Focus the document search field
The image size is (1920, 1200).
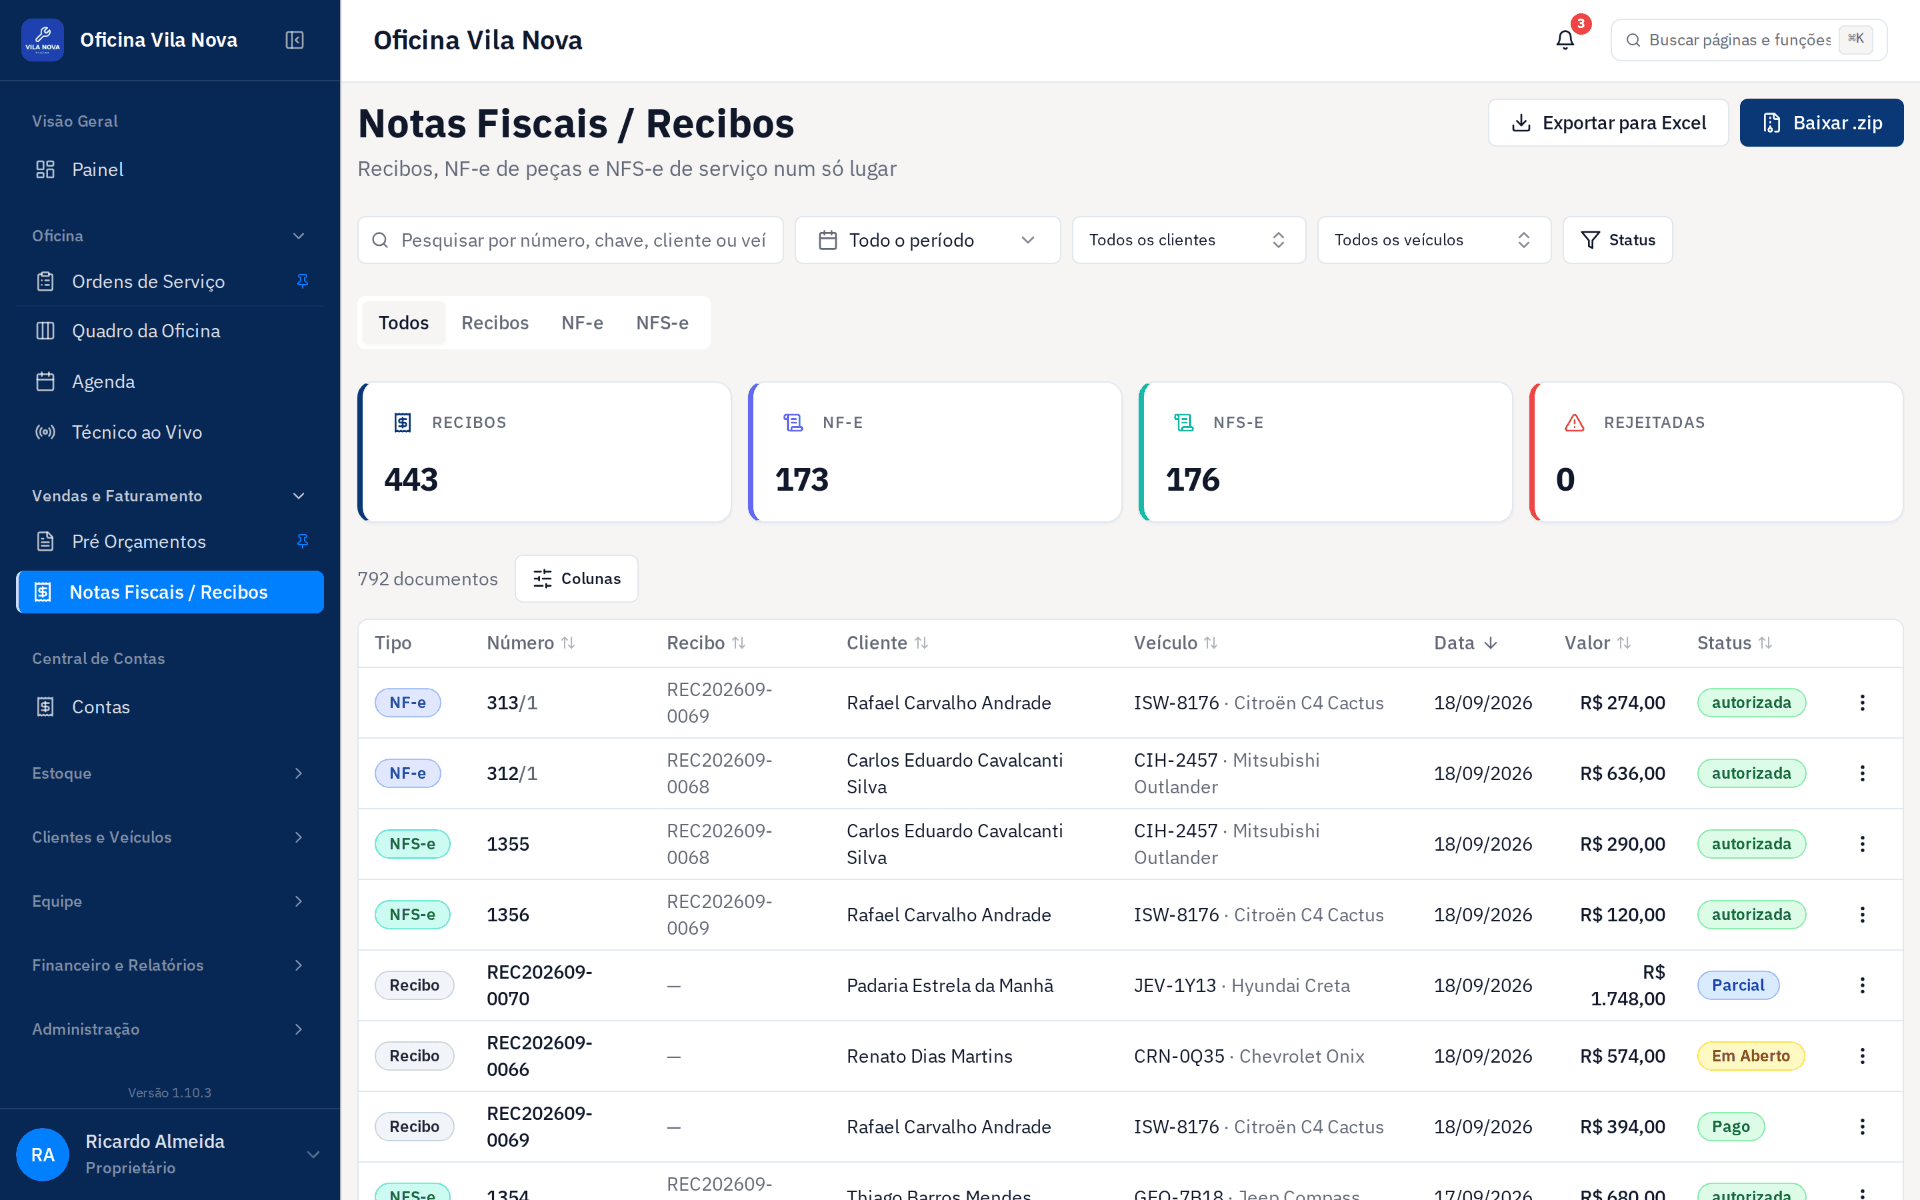pyautogui.click(x=570, y=240)
